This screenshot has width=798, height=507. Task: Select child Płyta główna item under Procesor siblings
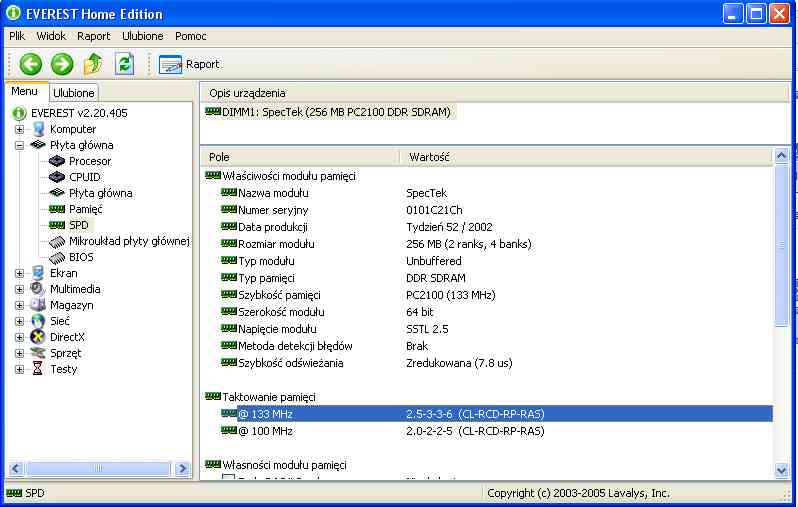coord(101,193)
